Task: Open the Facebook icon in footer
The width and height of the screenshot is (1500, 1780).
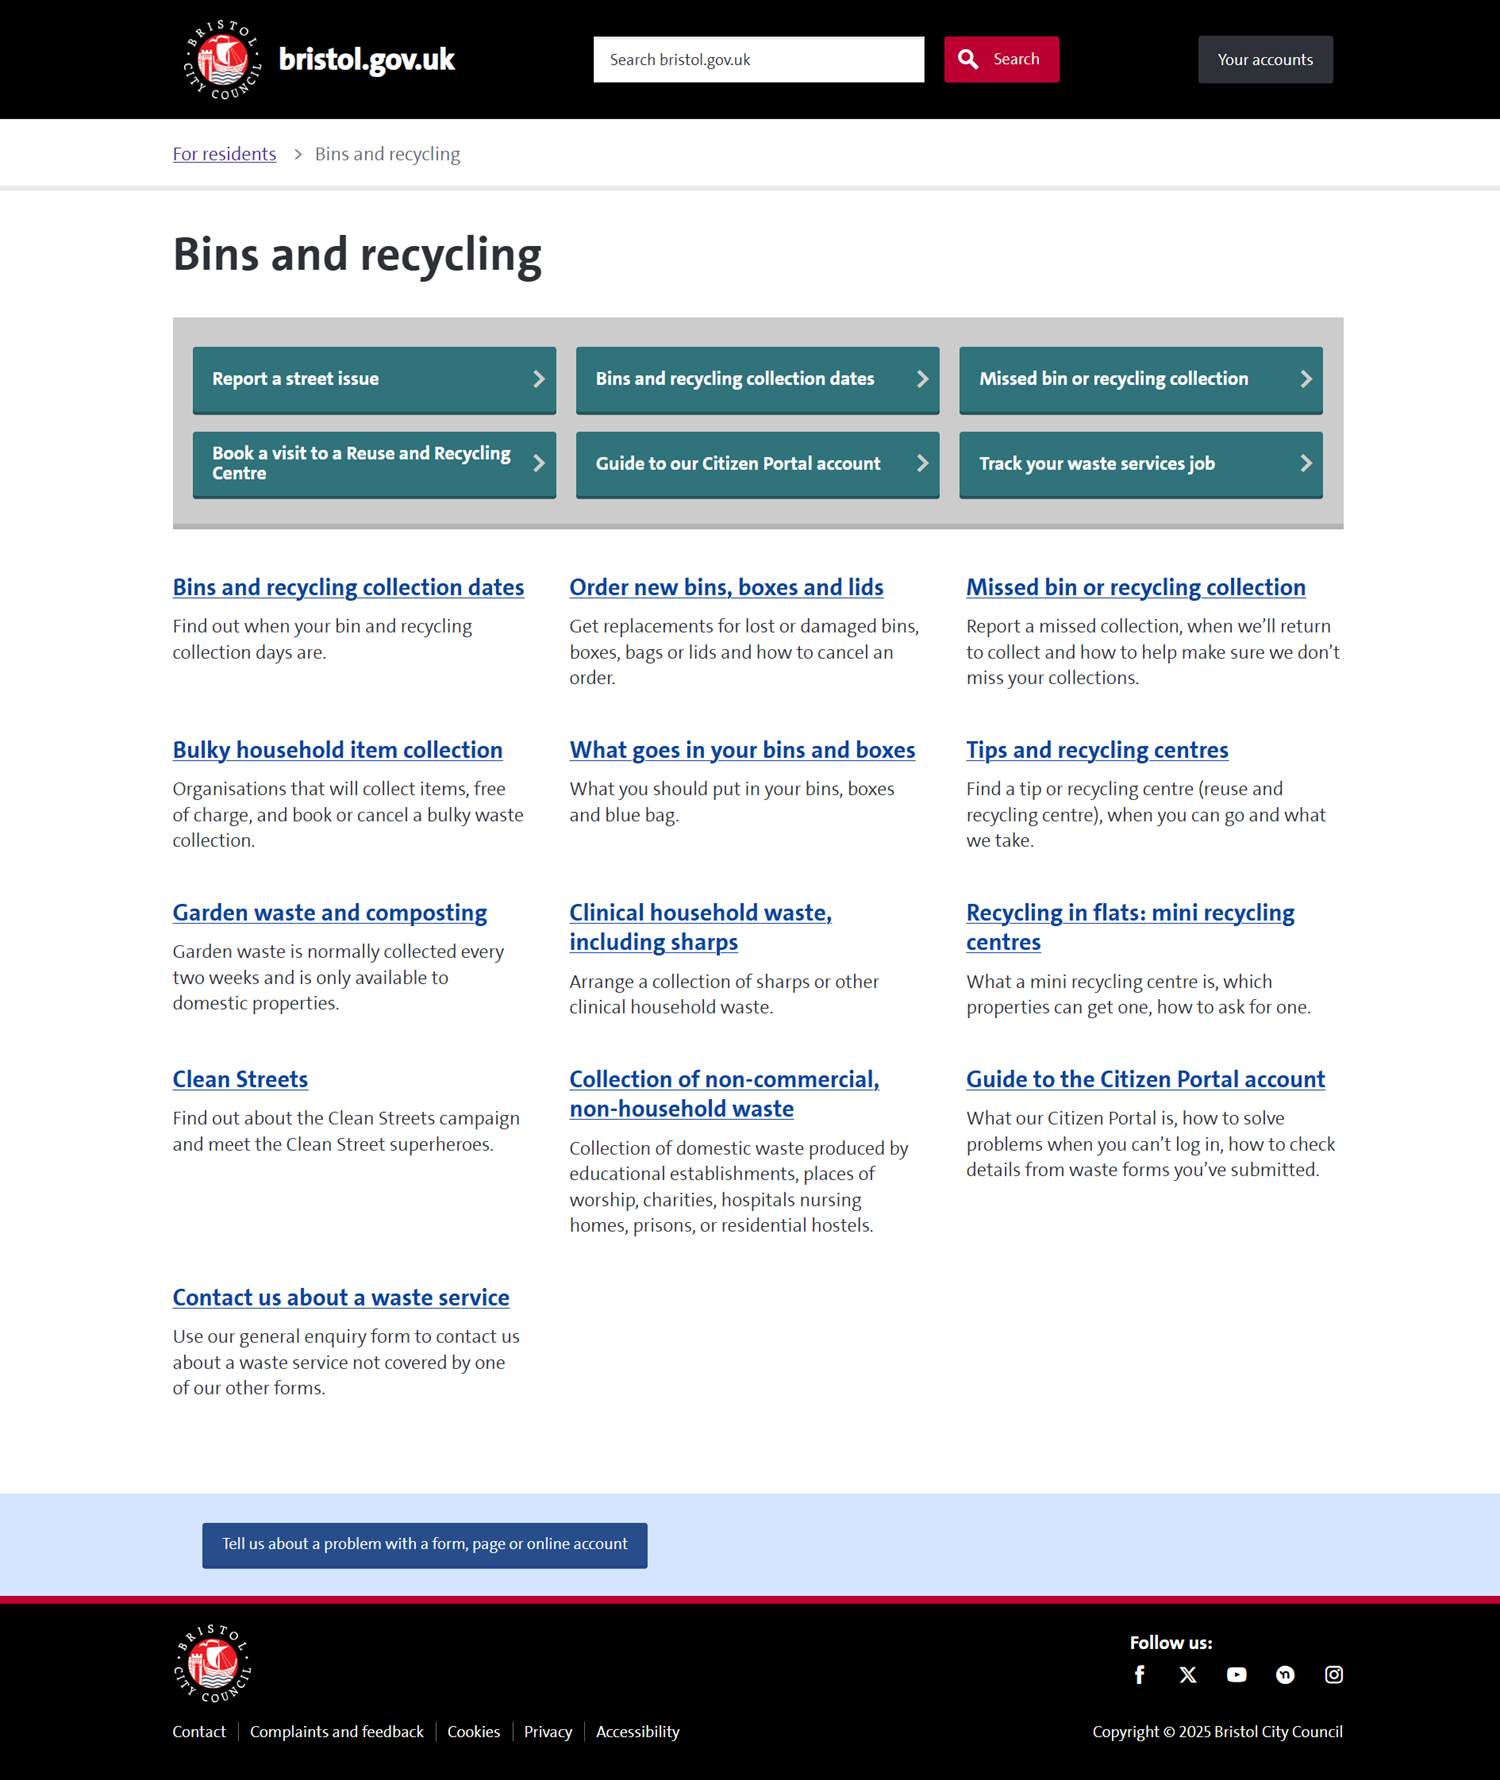Action: [x=1139, y=1674]
